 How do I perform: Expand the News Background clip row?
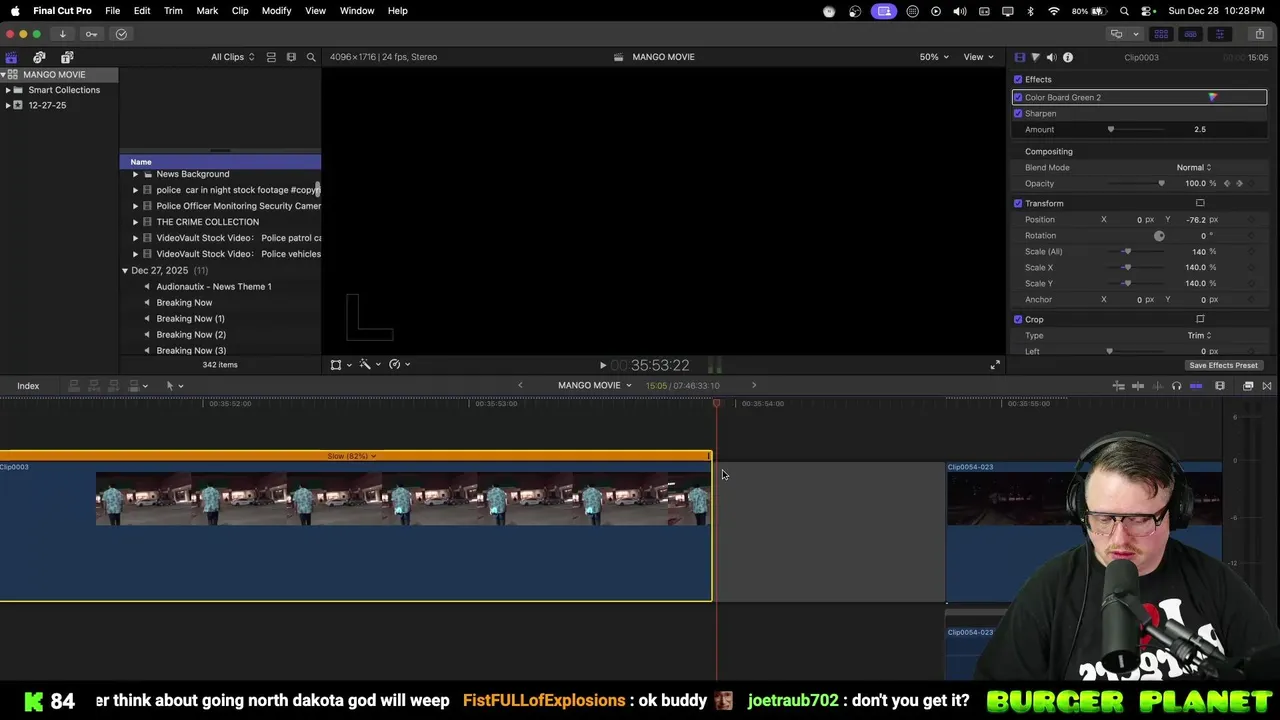135,174
